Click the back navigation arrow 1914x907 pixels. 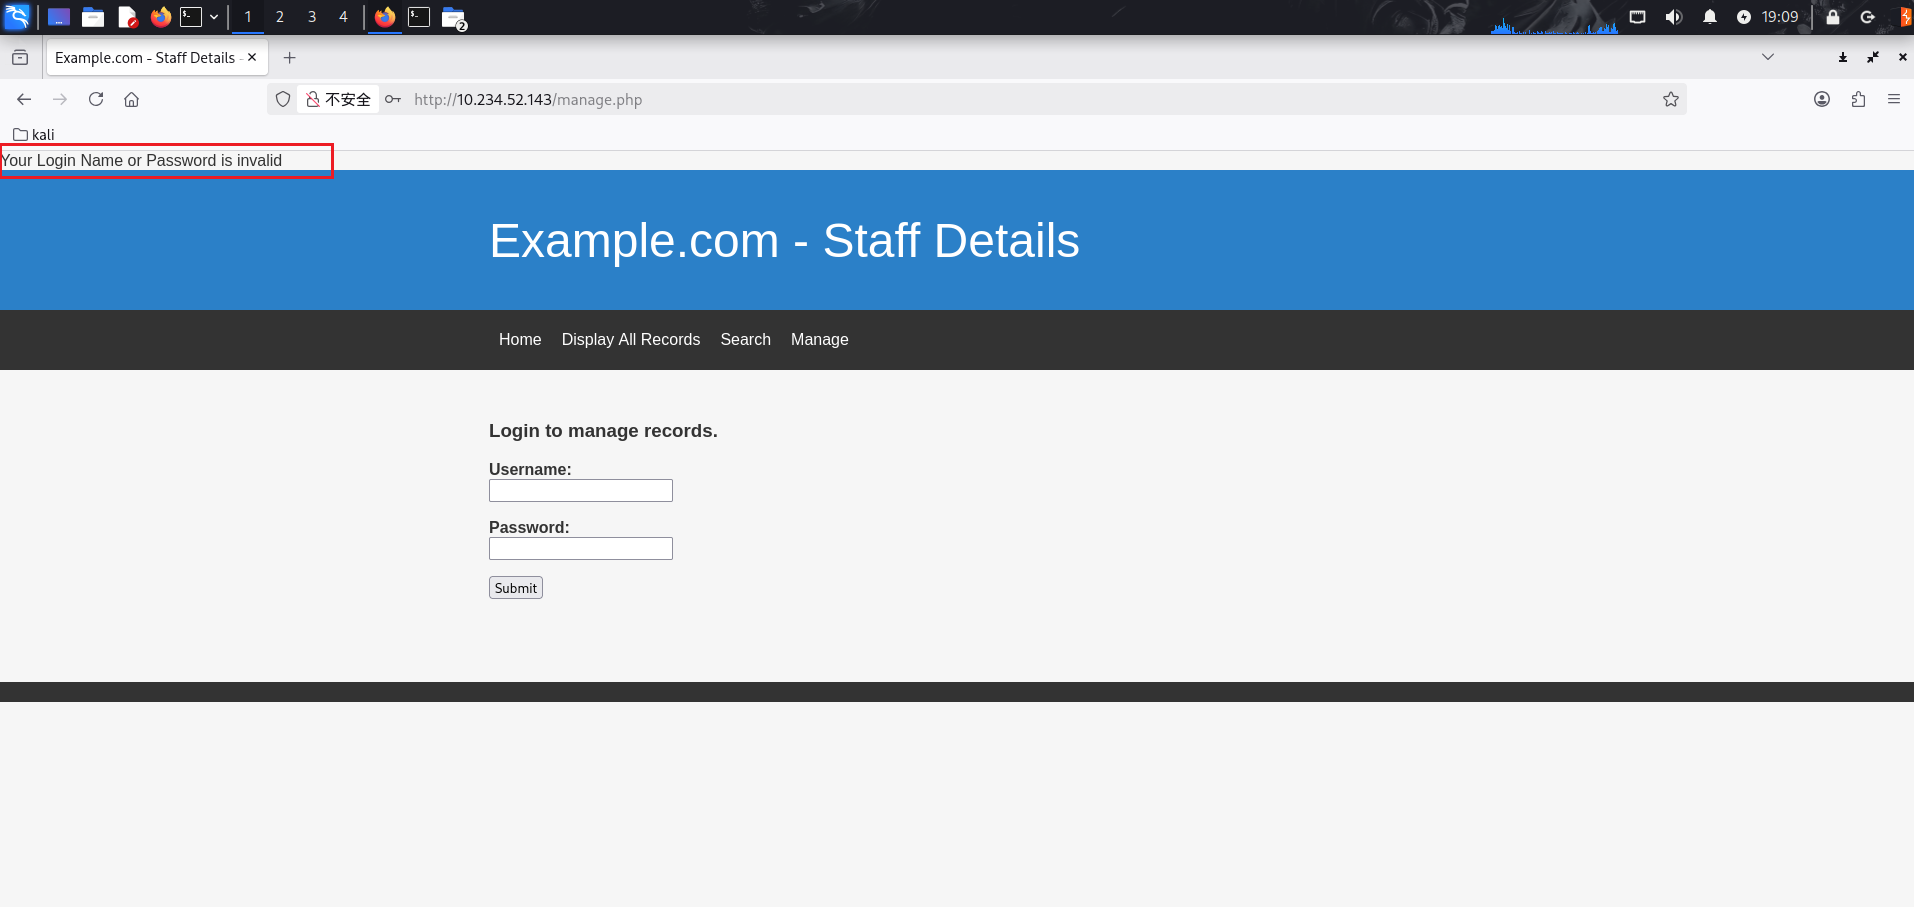click(x=24, y=99)
